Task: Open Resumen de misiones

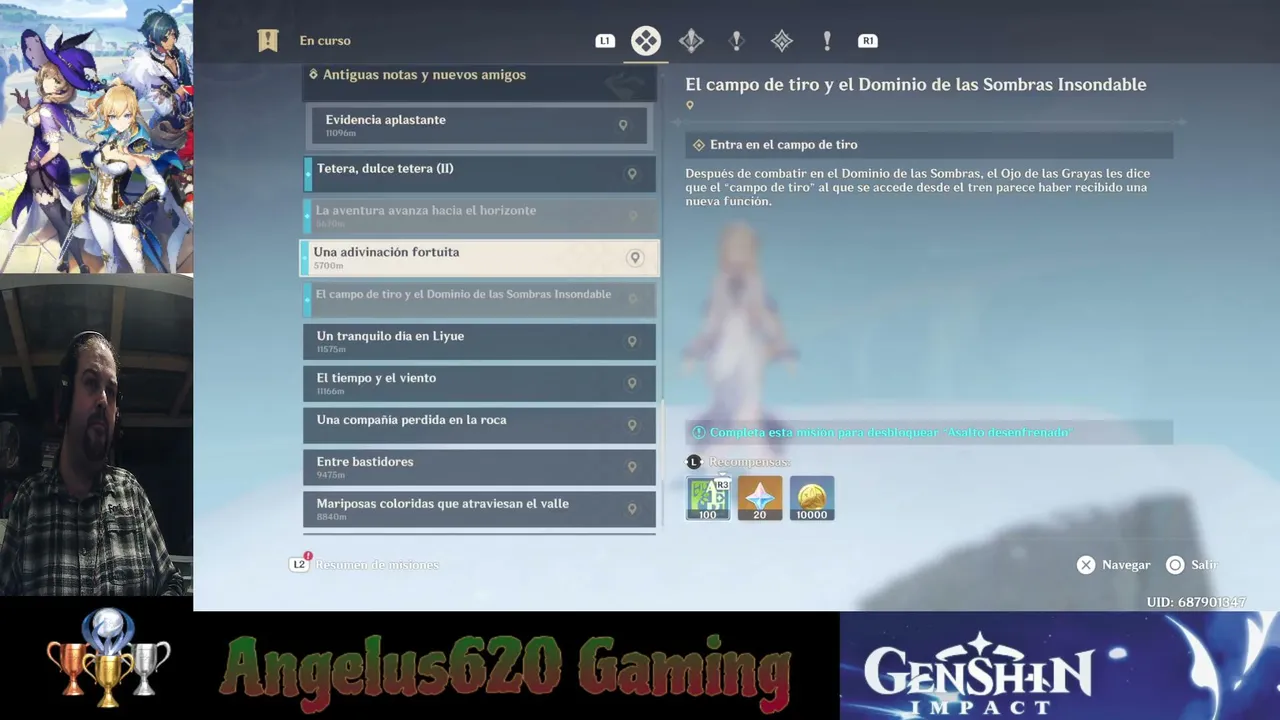Action: pyautogui.click(x=377, y=565)
